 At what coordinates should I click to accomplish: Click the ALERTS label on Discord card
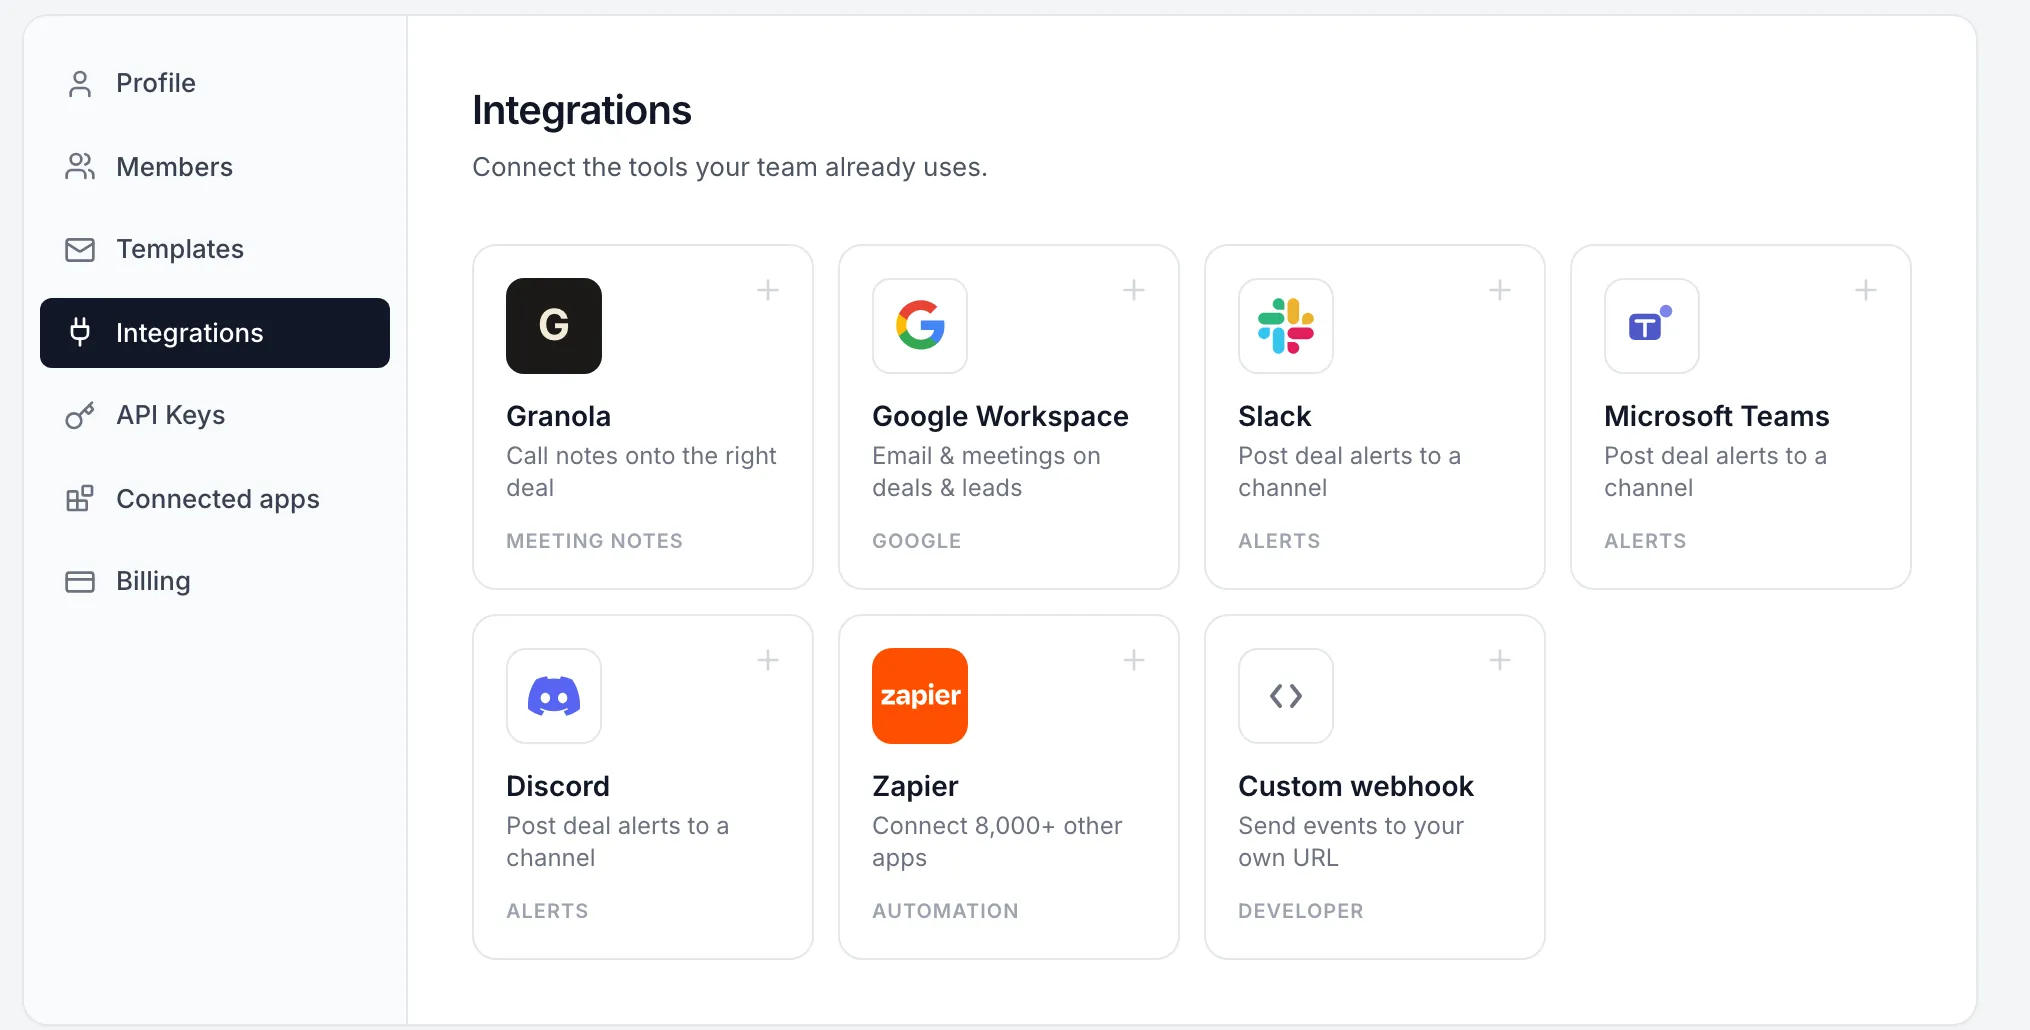[x=547, y=911]
